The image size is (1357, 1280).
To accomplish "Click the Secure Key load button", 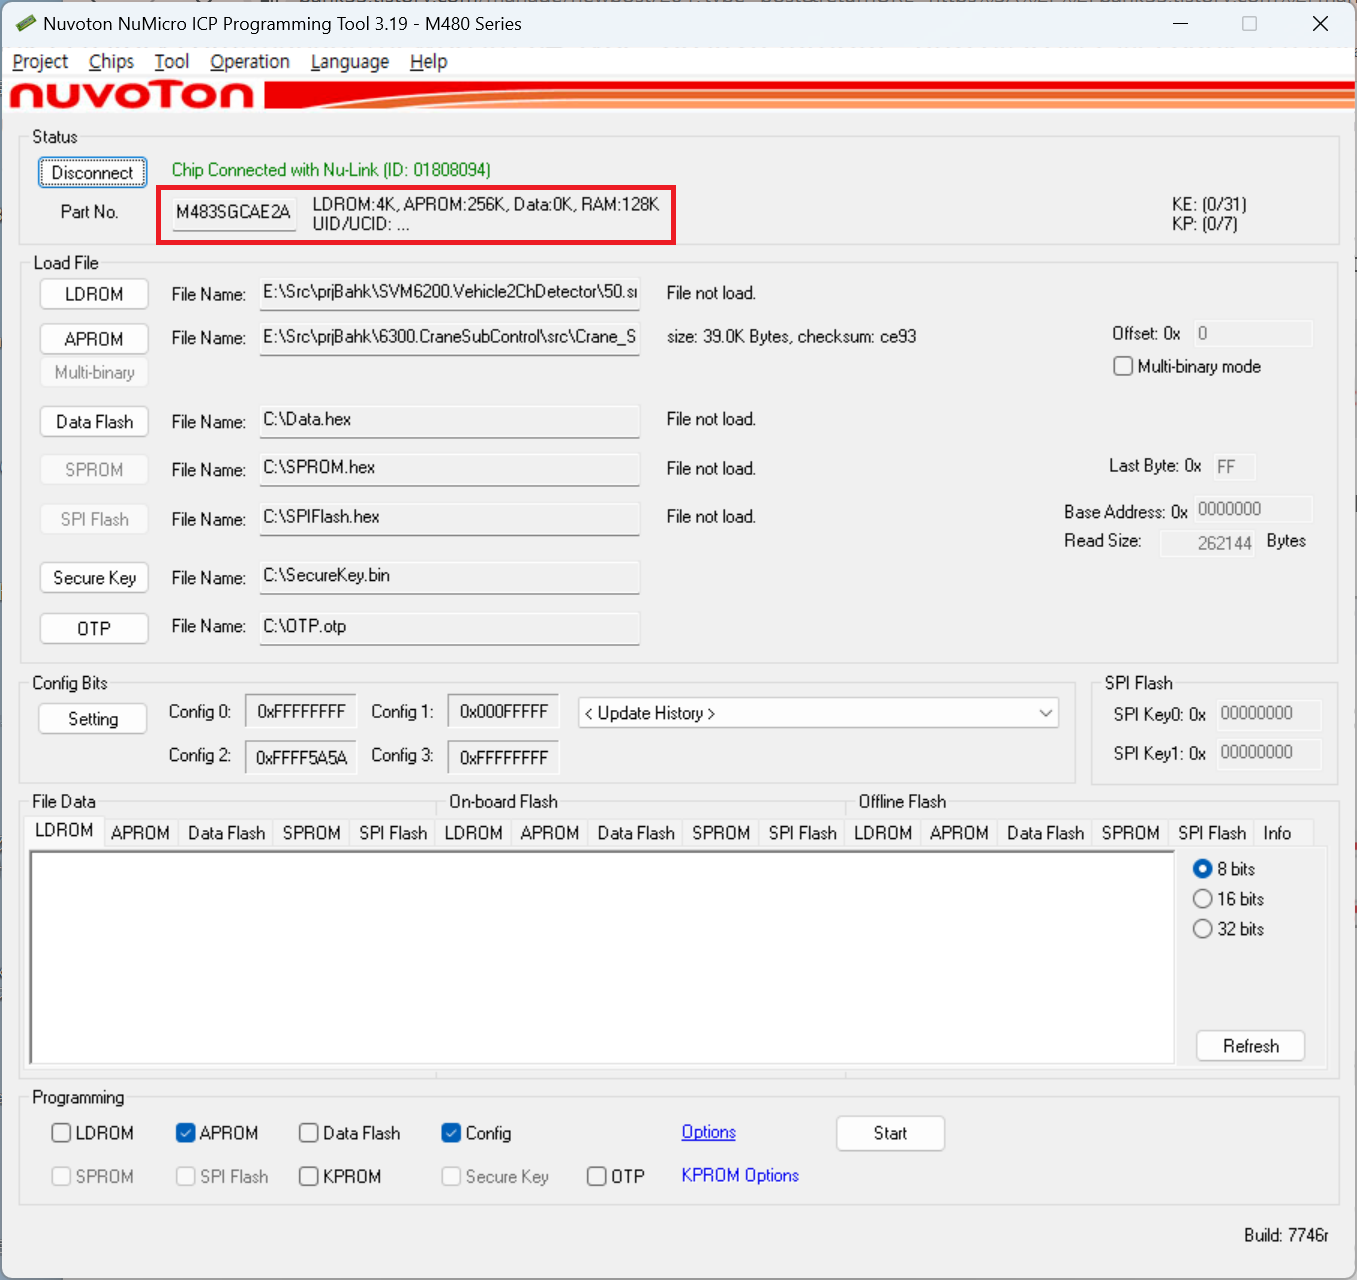I will (94, 578).
